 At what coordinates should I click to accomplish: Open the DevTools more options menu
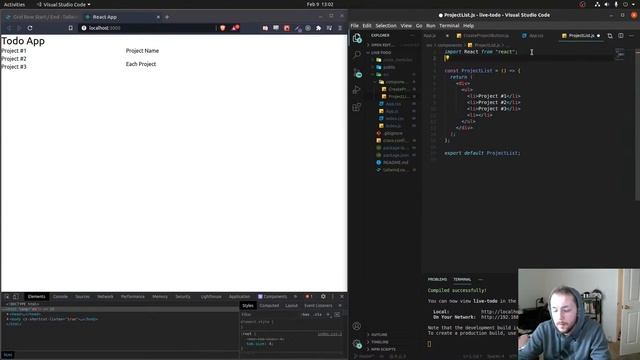tap(333, 296)
